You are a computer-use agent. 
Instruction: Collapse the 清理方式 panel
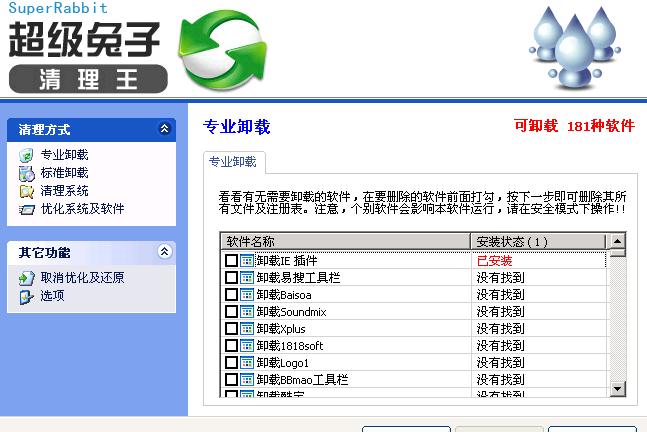[x=164, y=129]
